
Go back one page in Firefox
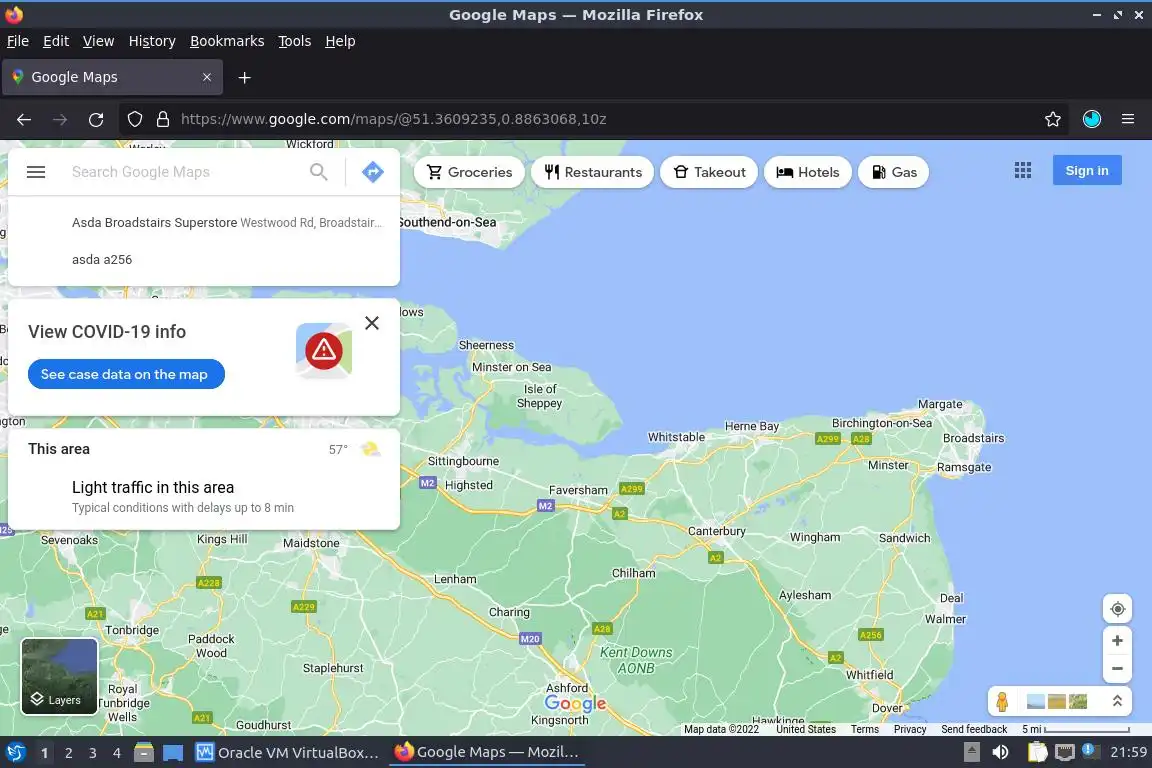[x=24, y=119]
